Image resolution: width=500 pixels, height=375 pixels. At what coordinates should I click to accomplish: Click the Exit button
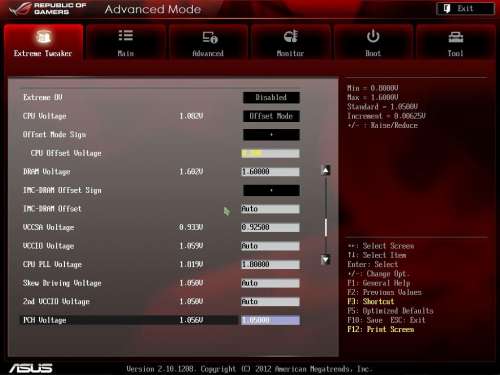pos(465,9)
